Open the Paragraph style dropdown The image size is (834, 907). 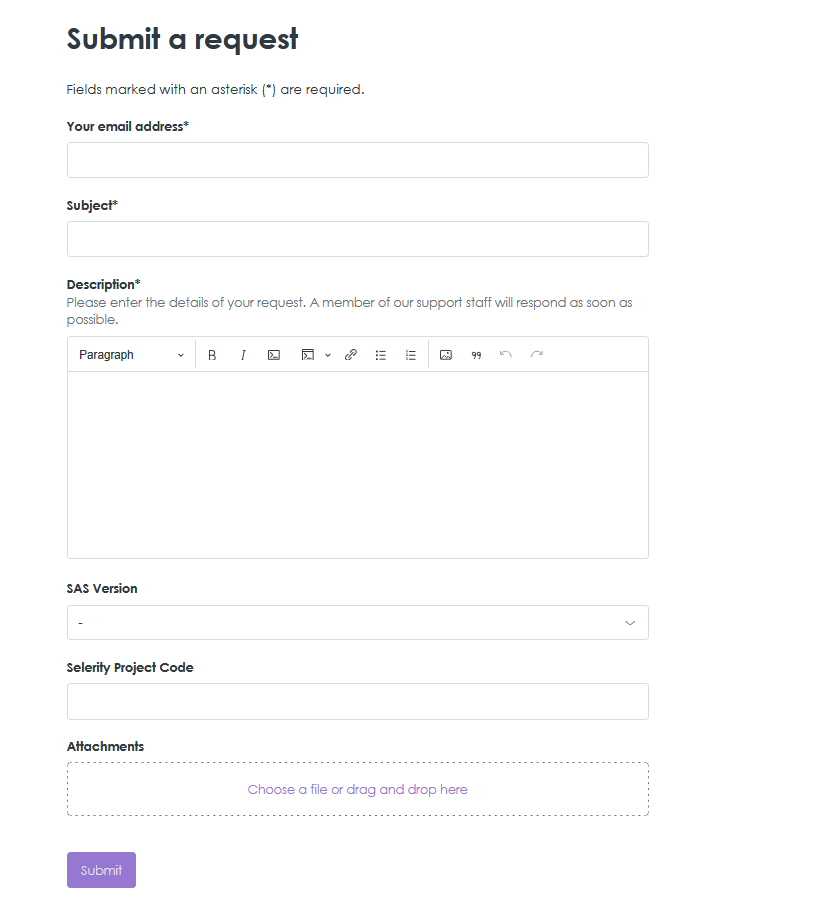[131, 355]
